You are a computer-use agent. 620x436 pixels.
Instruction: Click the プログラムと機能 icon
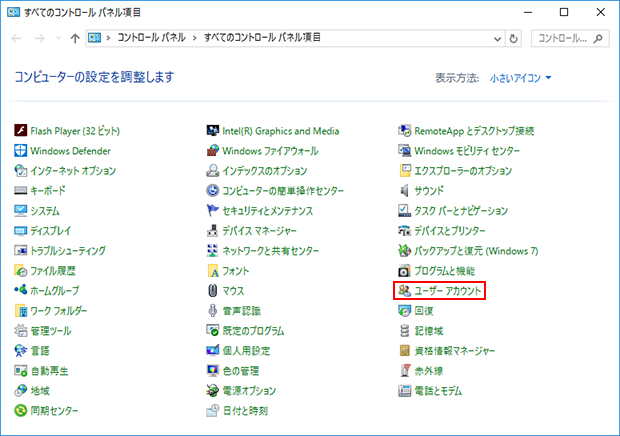pyautogui.click(x=404, y=270)
